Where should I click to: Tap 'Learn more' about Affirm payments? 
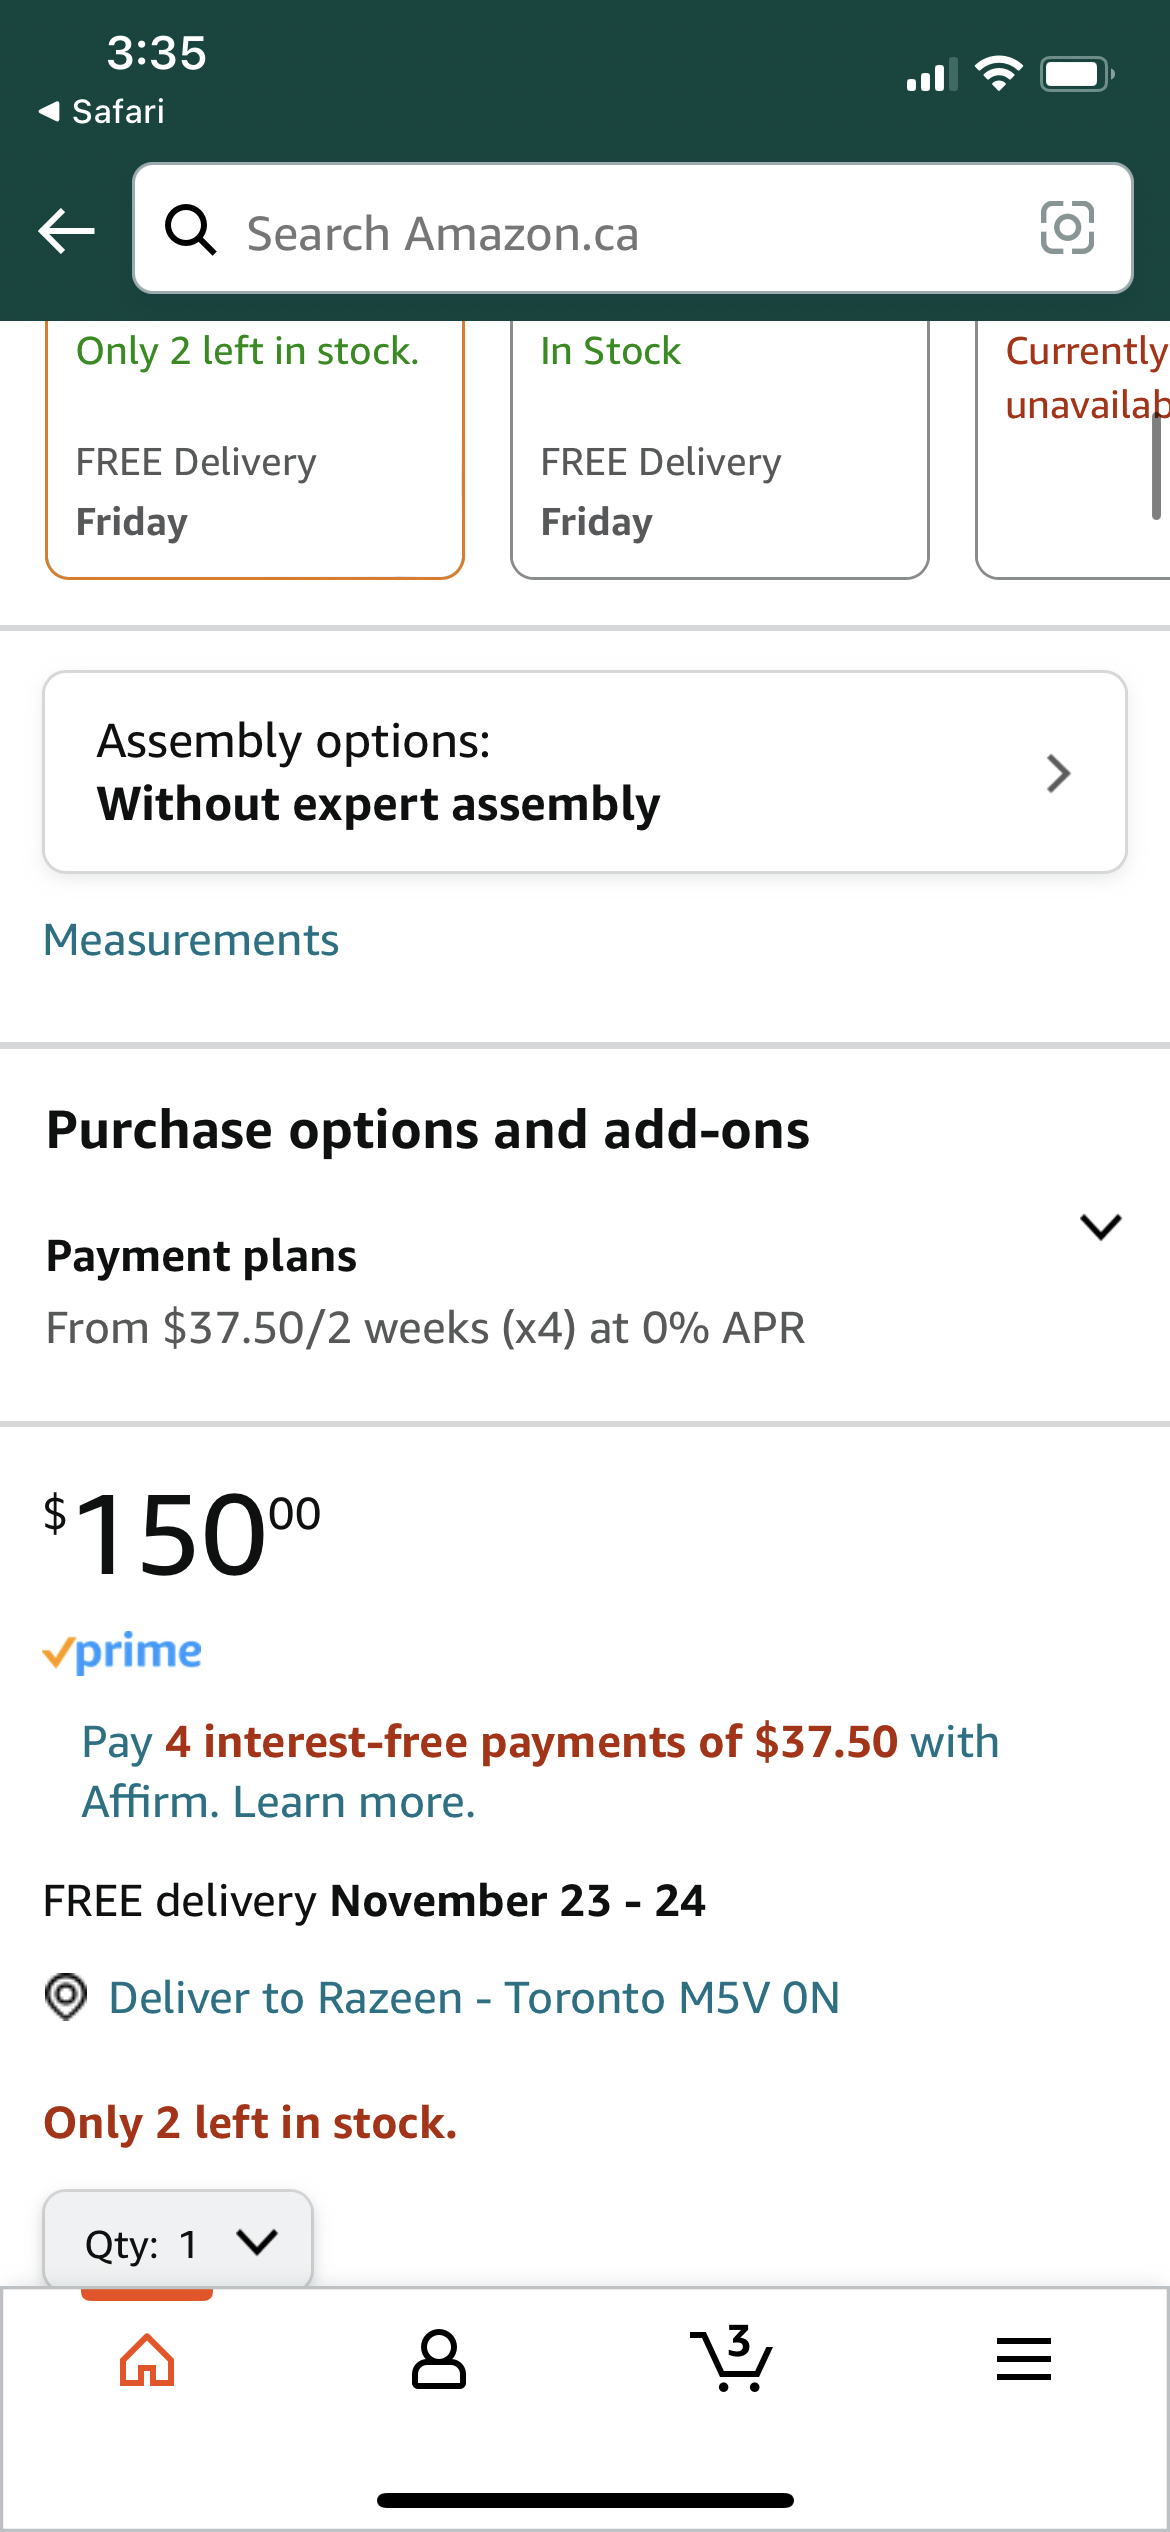354,1802
